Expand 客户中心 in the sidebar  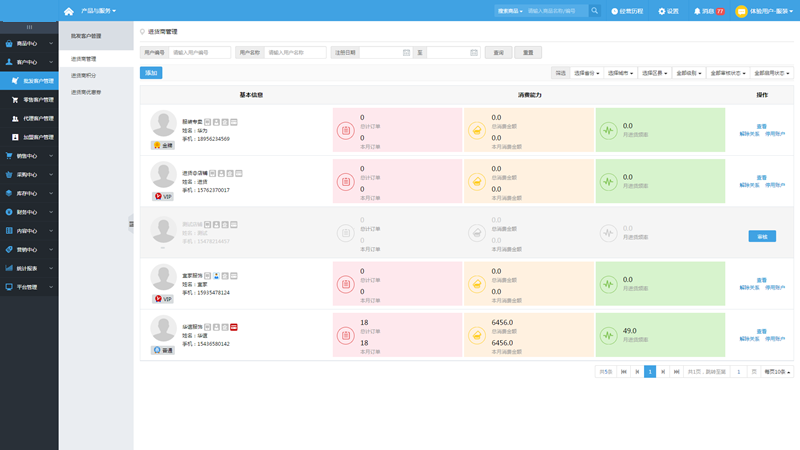click(29, 62)
